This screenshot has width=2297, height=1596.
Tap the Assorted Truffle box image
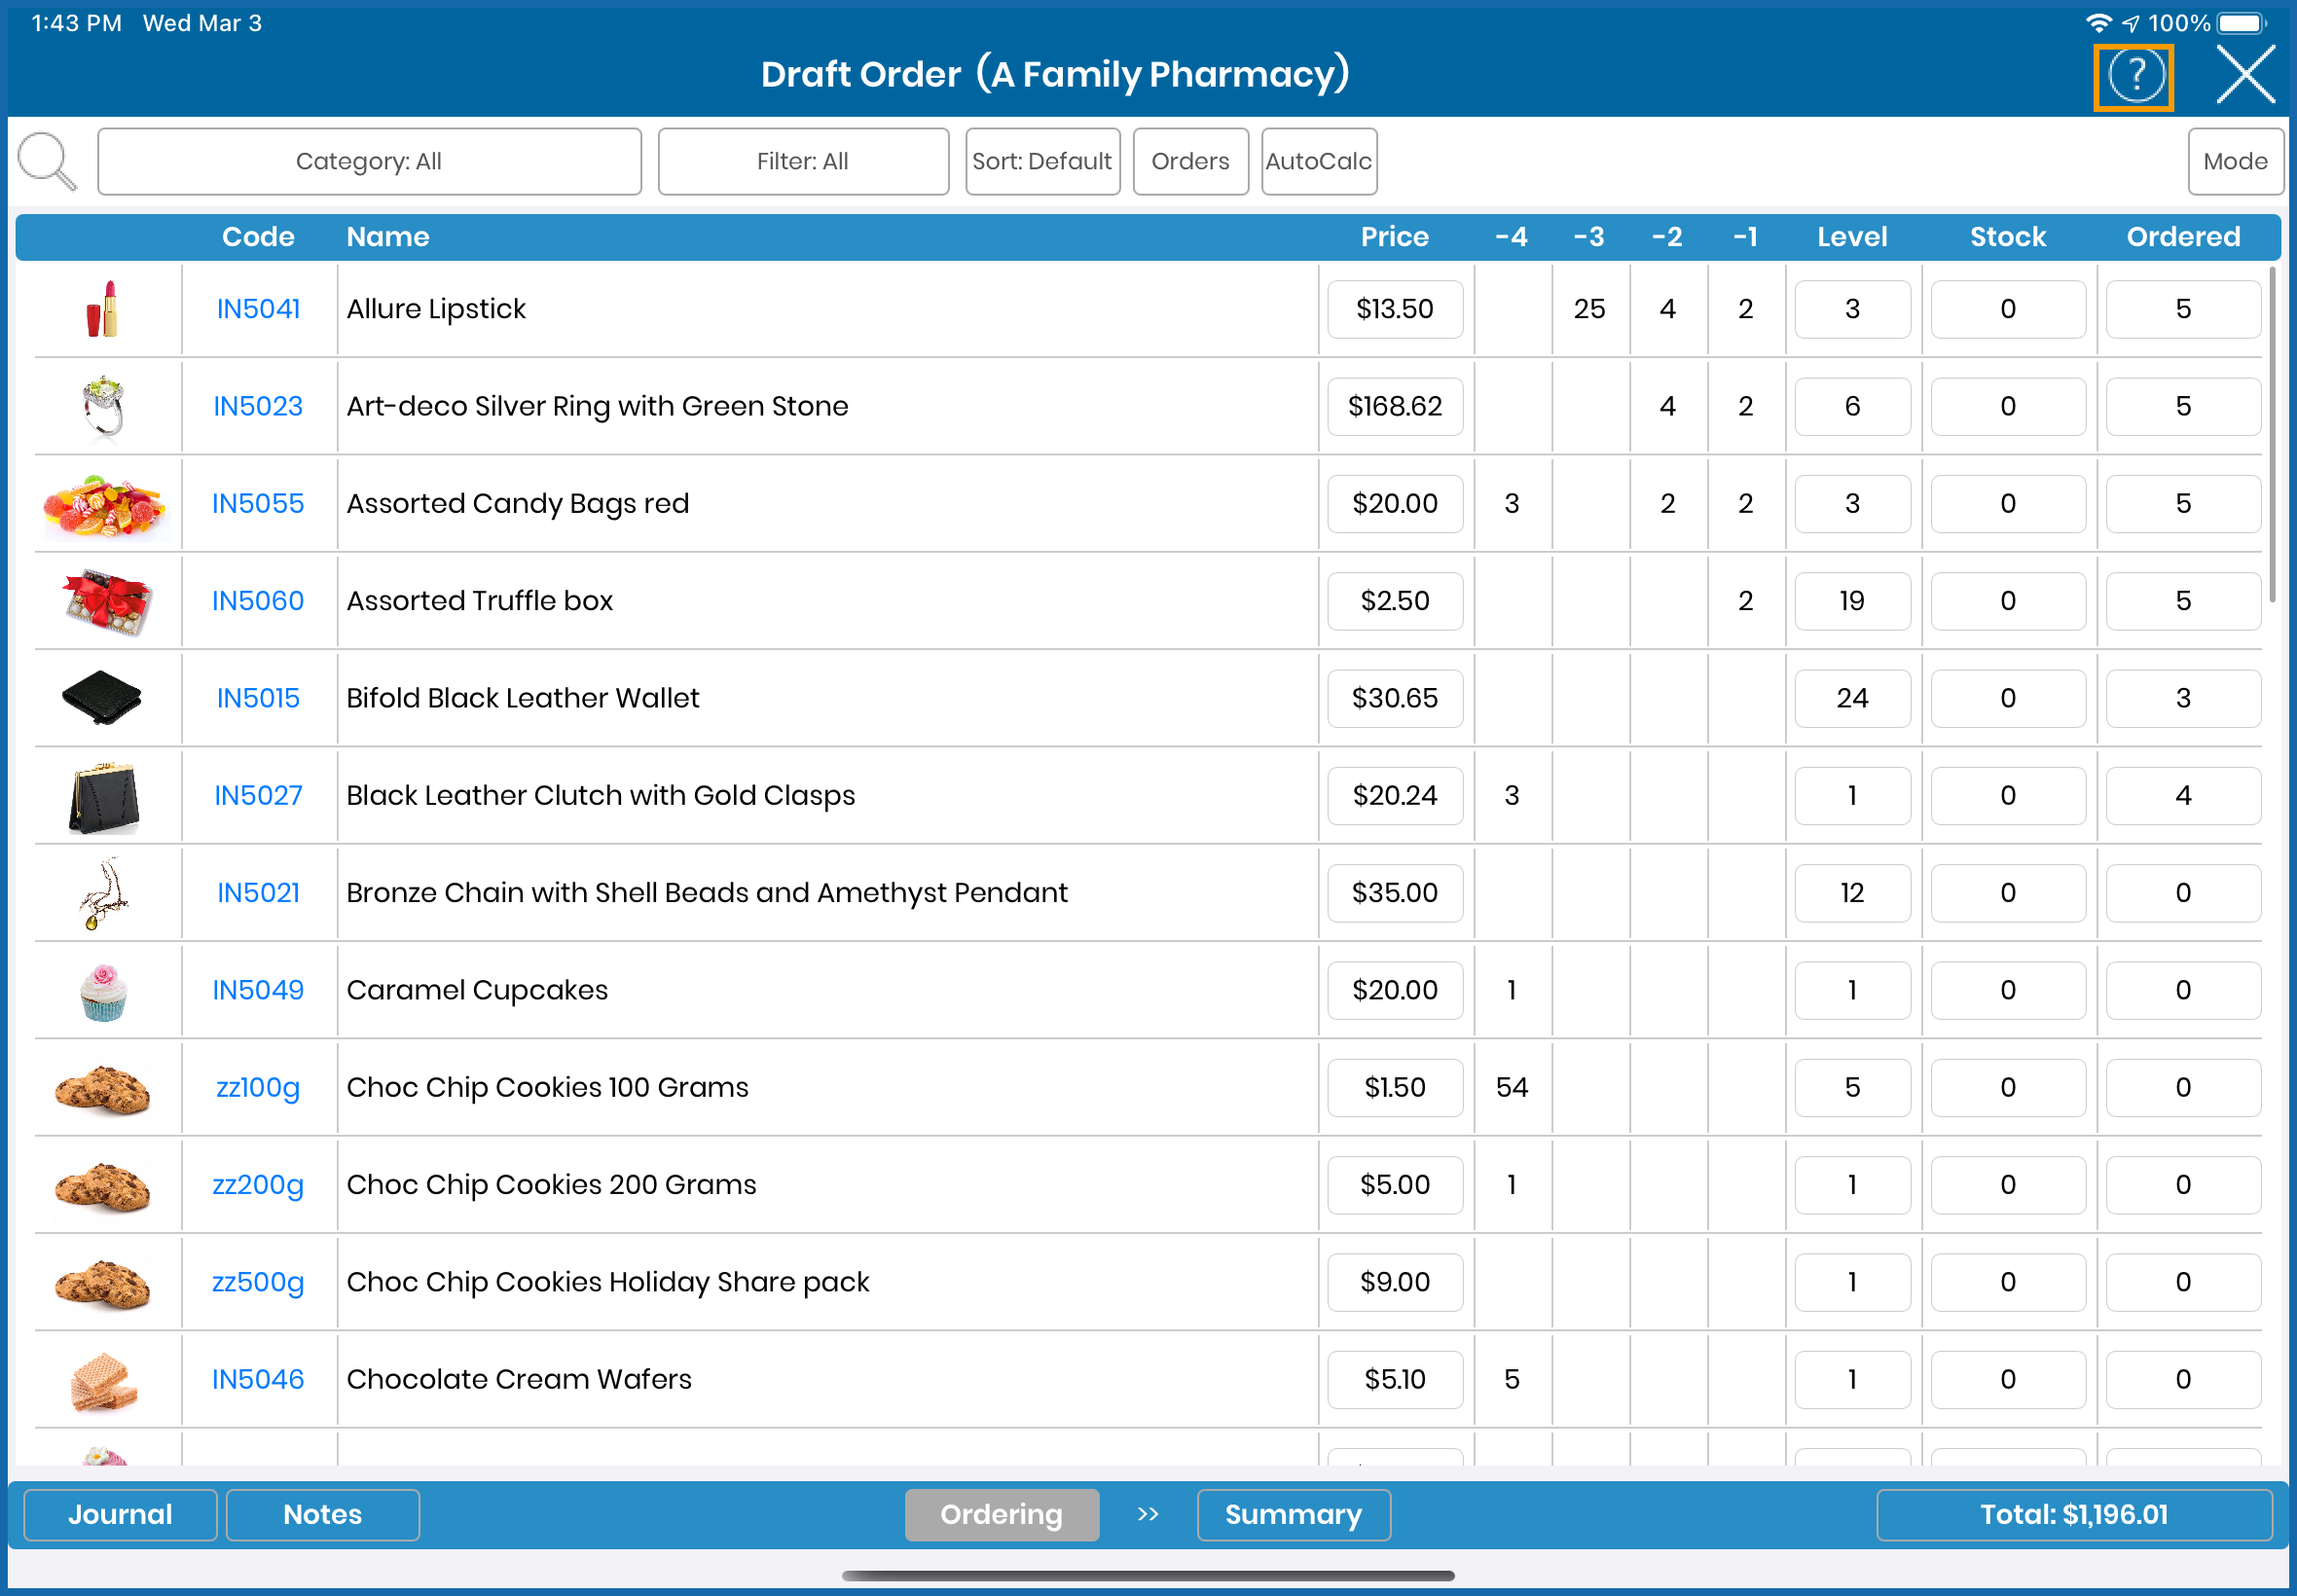pyautogui.click(x=103, y=601)
